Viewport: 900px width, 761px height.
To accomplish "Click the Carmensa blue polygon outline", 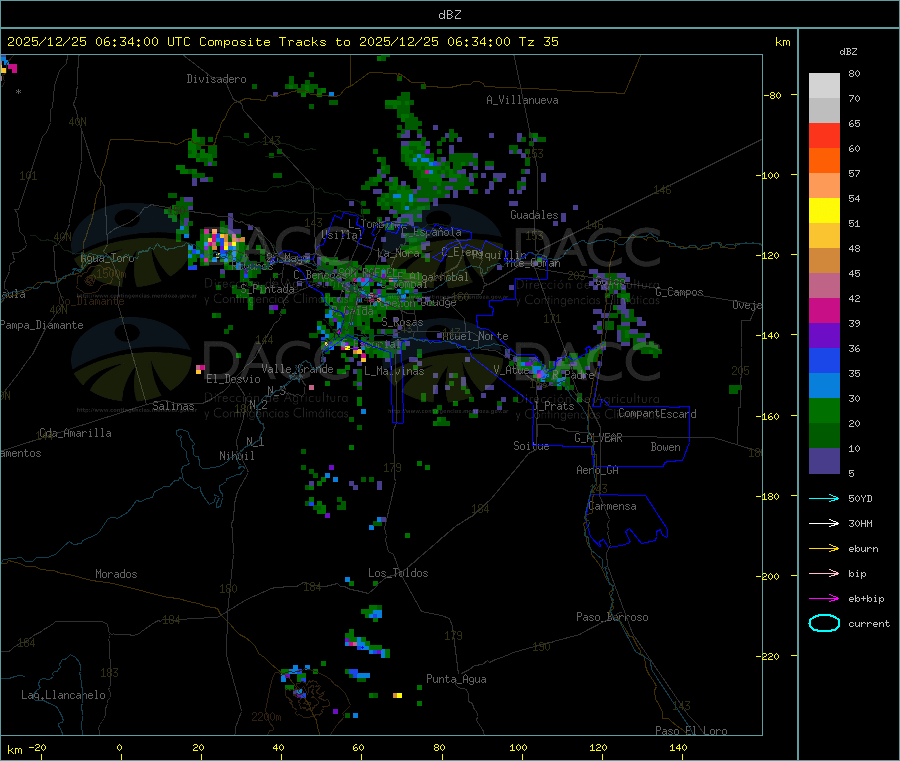I will (x=626, y=521).
